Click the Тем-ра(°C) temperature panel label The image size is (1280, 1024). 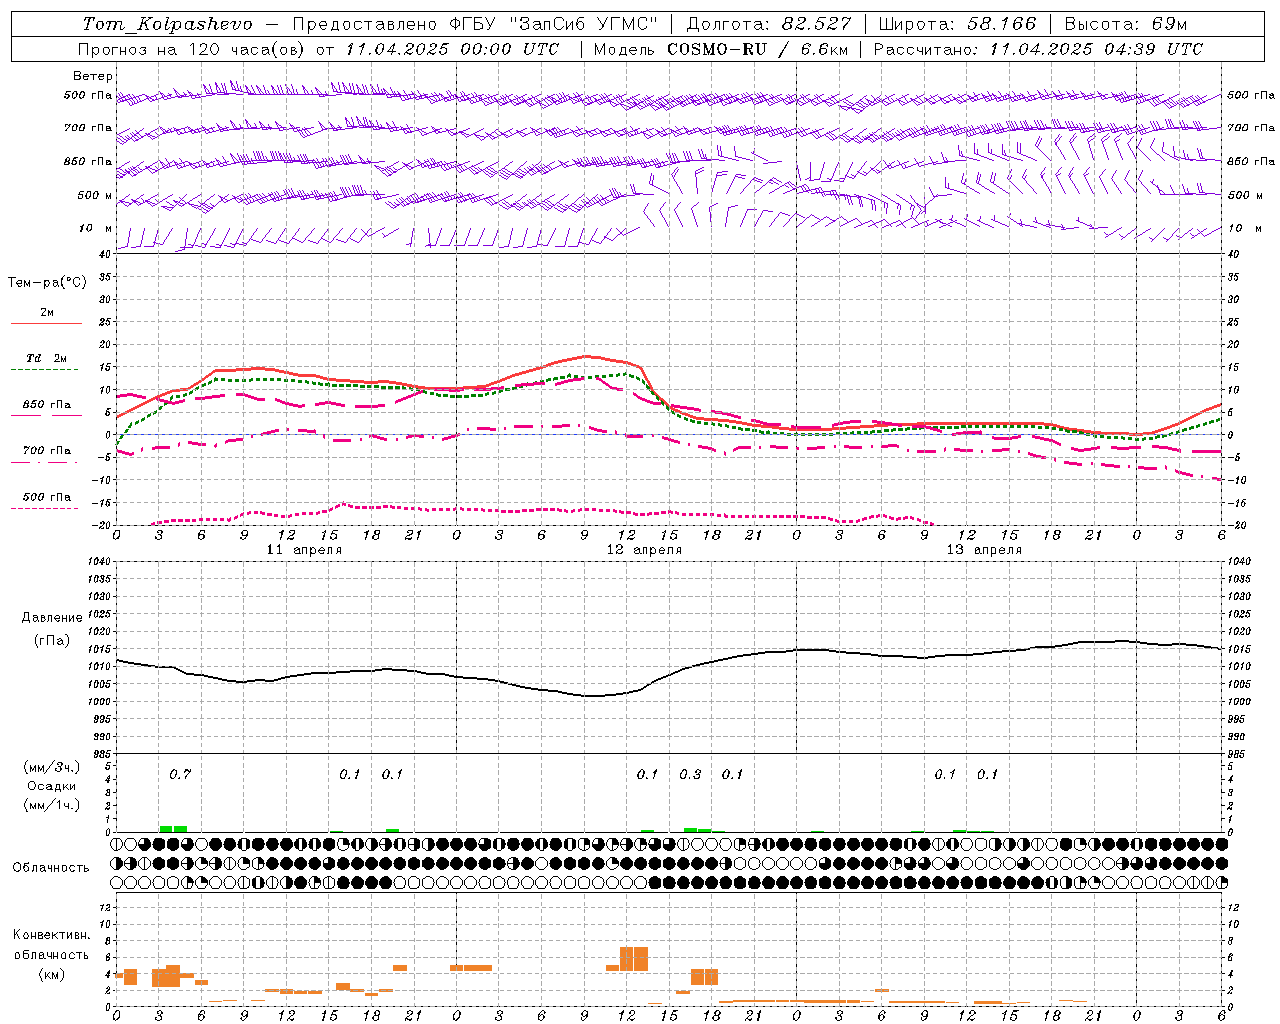tap(47, 282)
